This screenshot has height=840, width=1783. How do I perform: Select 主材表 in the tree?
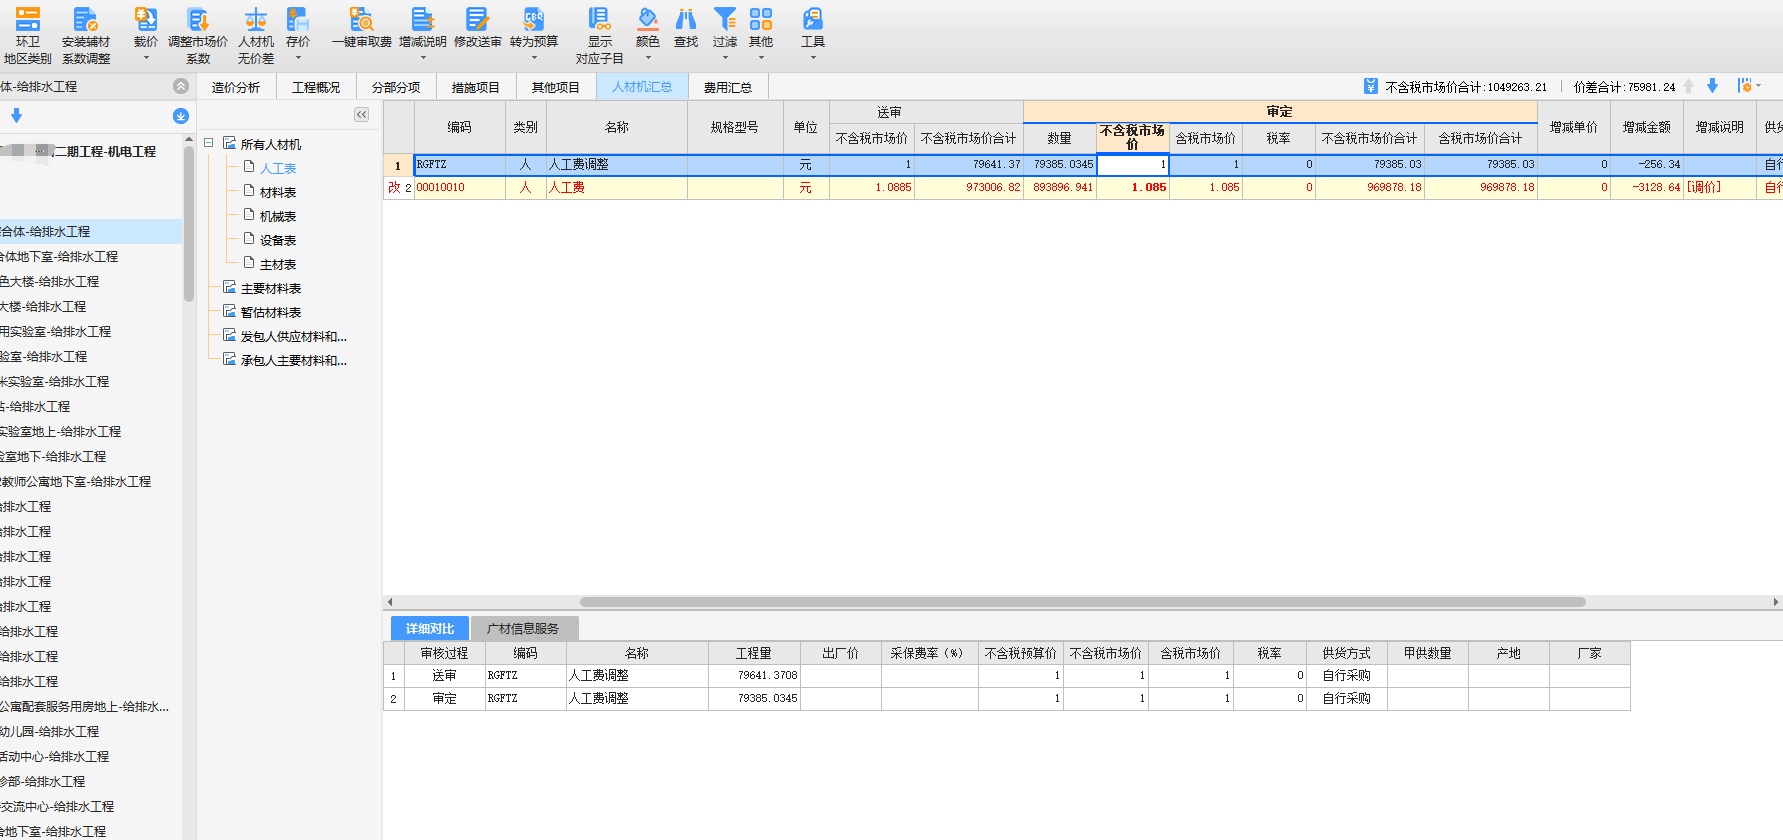(278, 264)
